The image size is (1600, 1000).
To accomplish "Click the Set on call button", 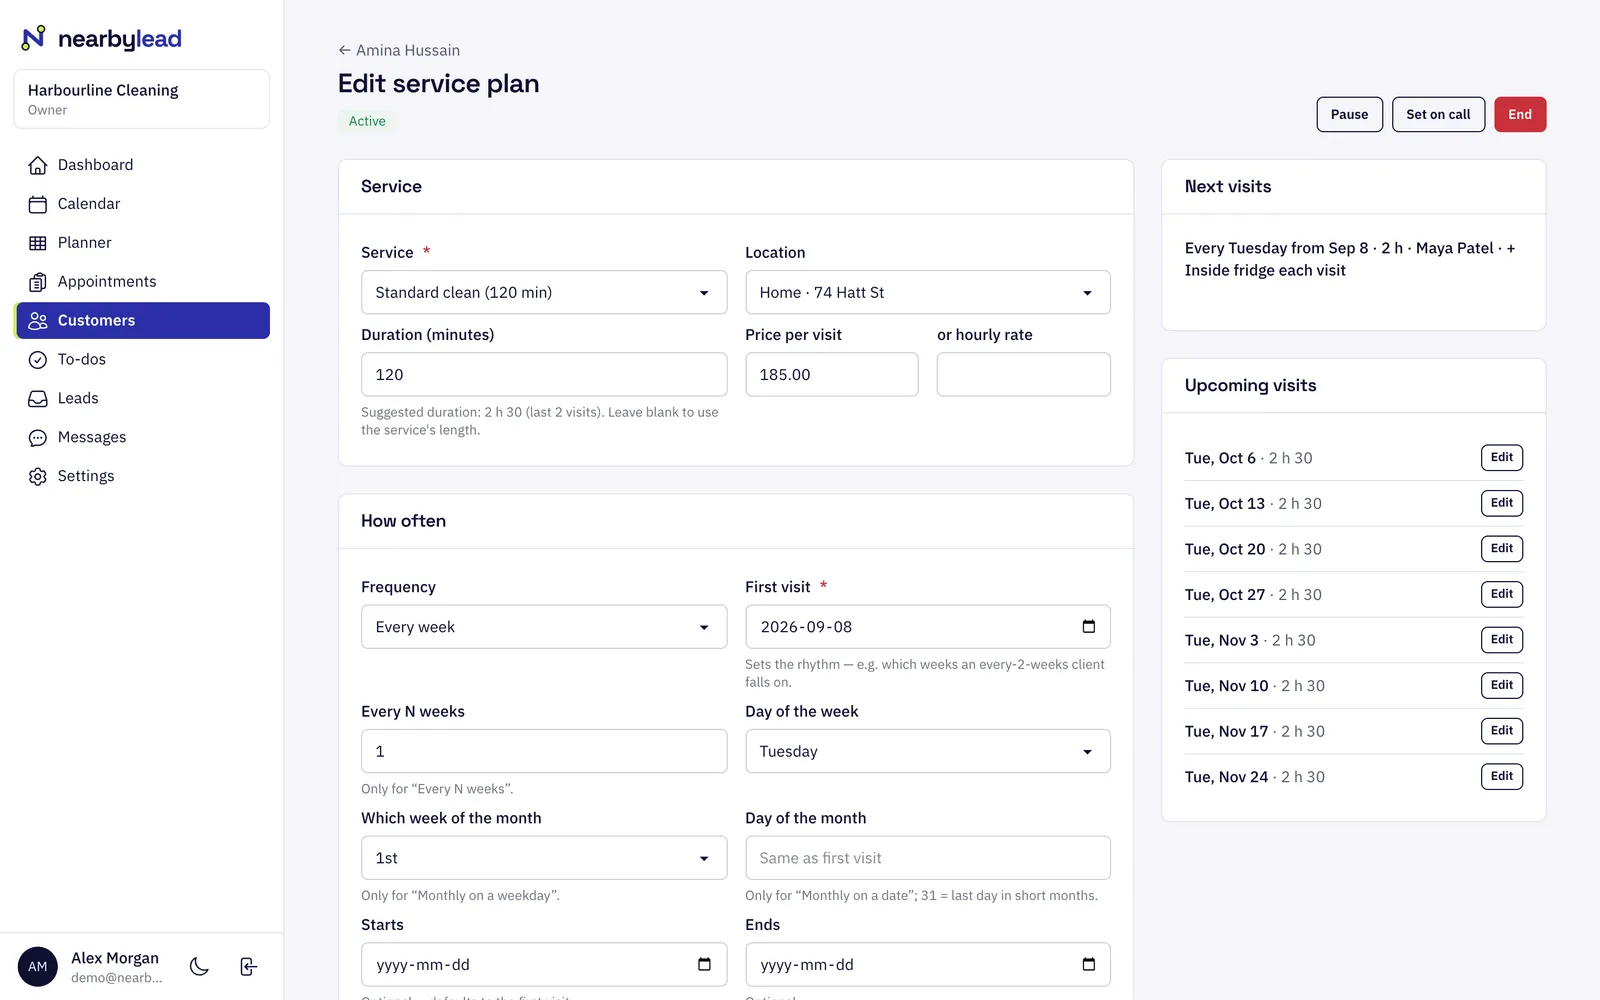I will click(1438, 114).
